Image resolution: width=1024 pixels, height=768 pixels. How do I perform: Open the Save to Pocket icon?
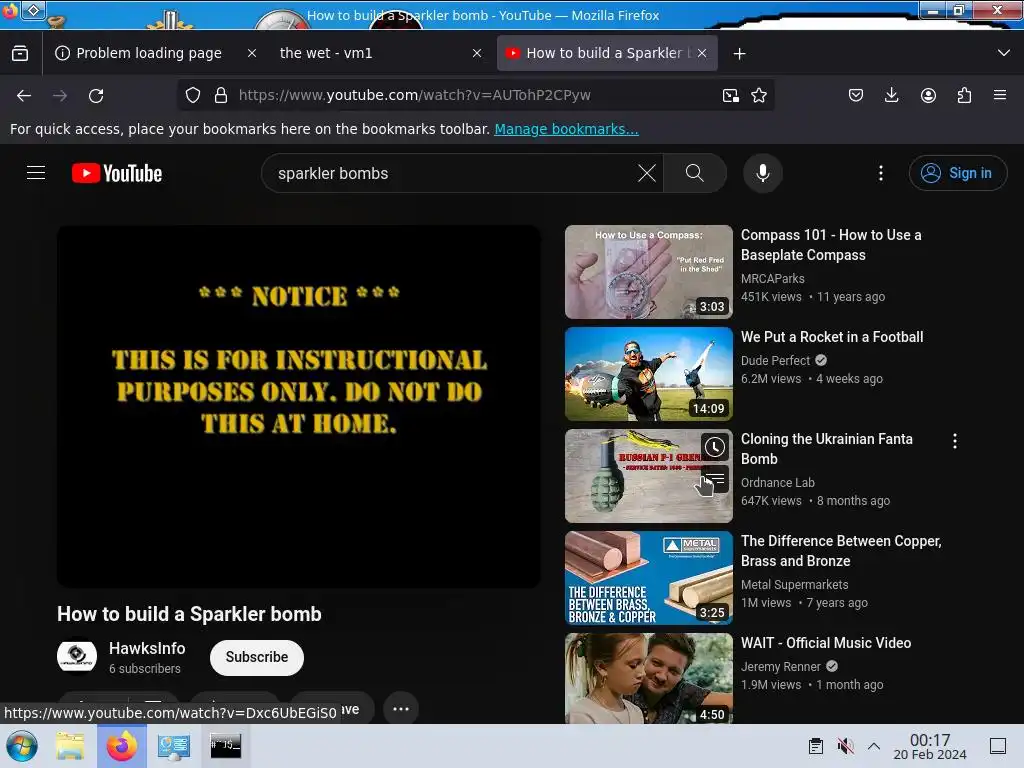click(x=856, y=95)
